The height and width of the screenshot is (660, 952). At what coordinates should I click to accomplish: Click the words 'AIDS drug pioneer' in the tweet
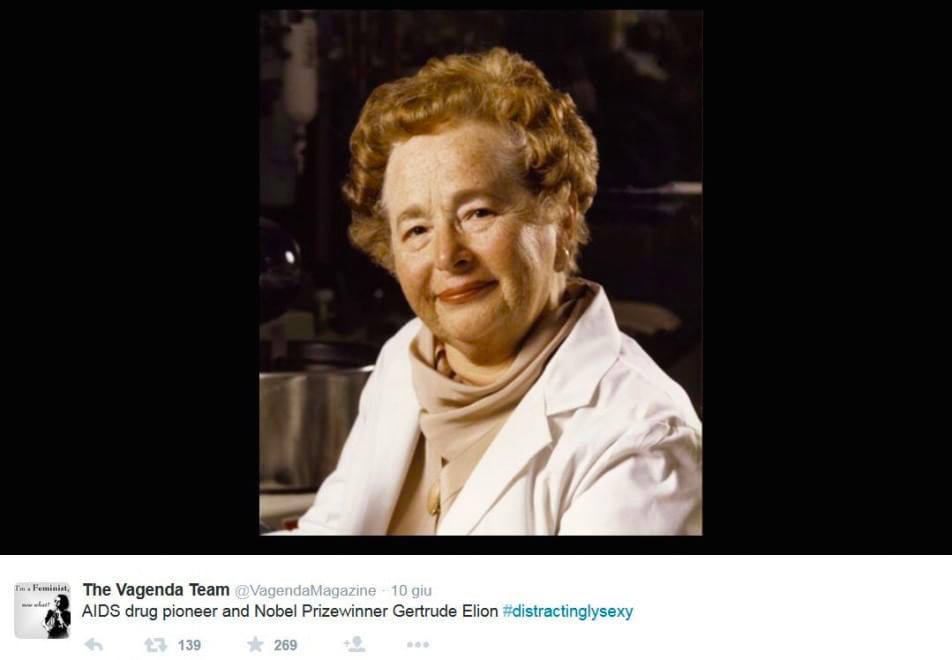(149, 611)
